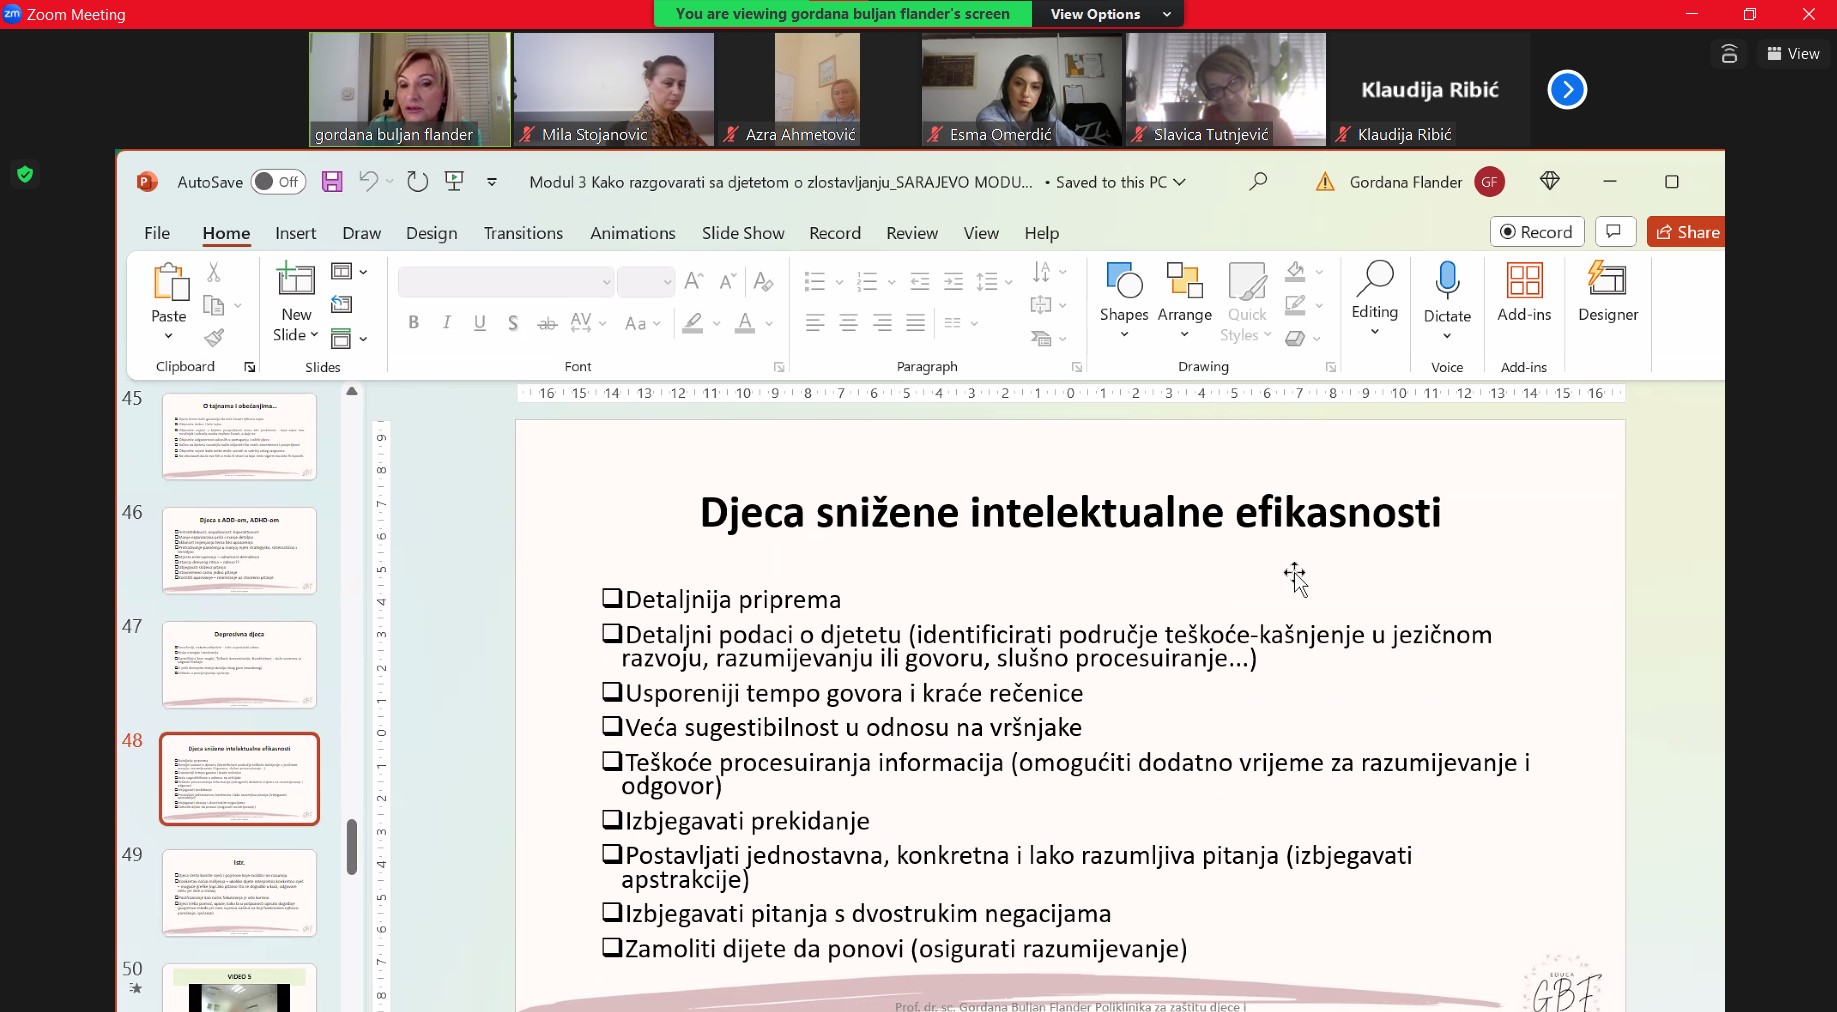Expand the Zoom View Options dropdown
The image size is (1837, 1012).
1109,14
